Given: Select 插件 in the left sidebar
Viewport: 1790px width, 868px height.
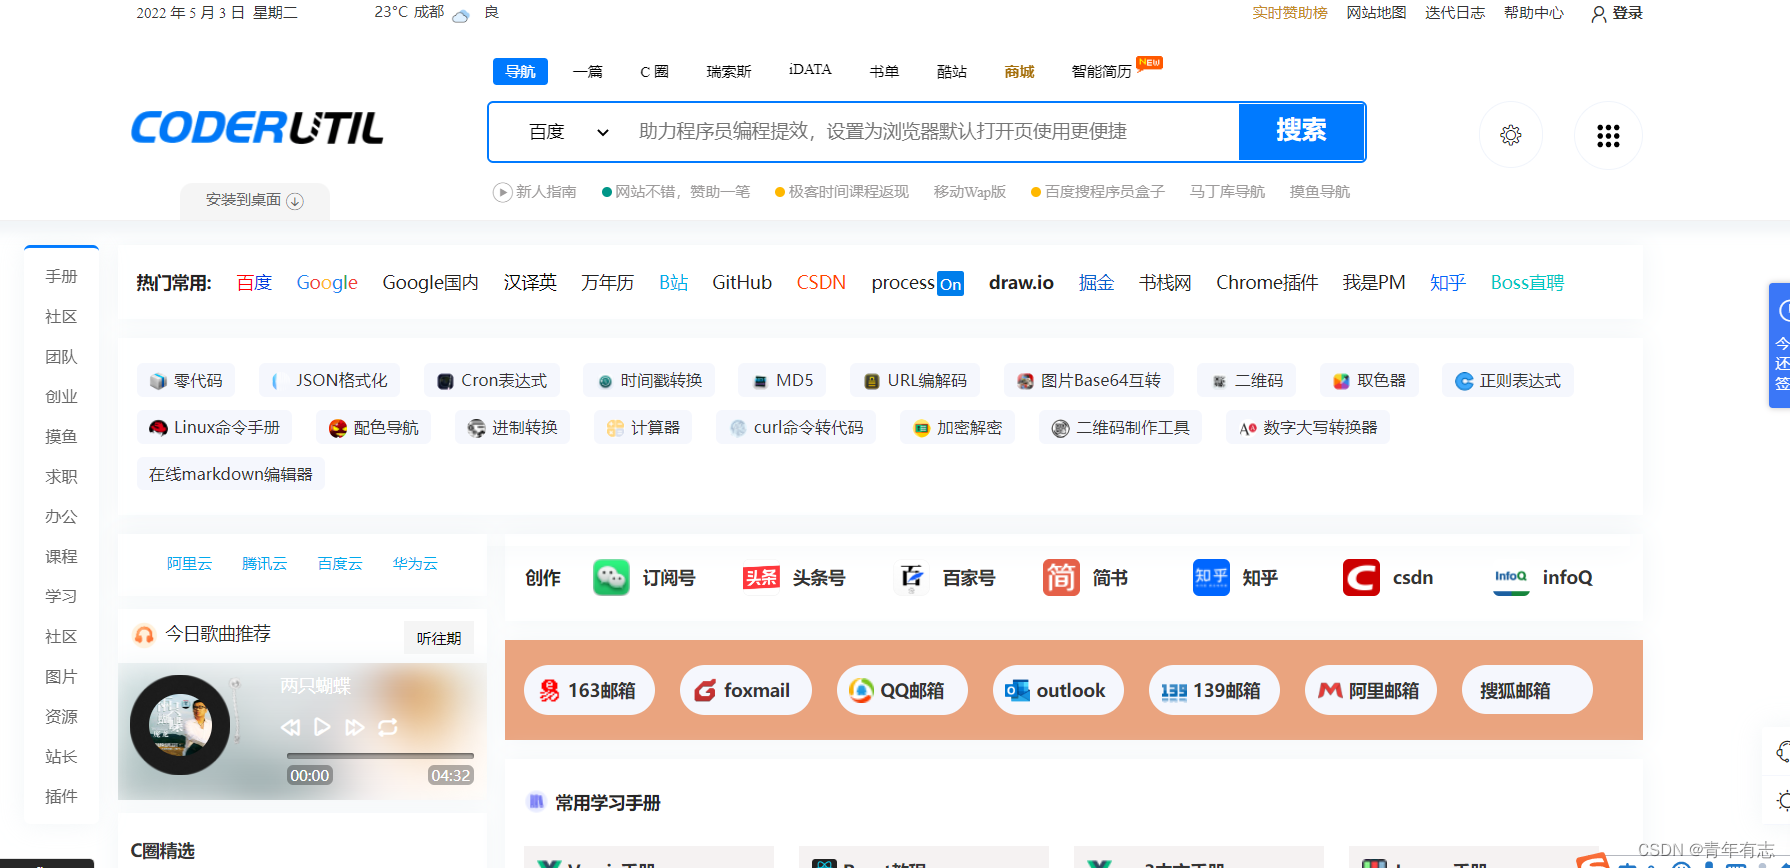Looking at the screenshot, I should tap(61, 797).
